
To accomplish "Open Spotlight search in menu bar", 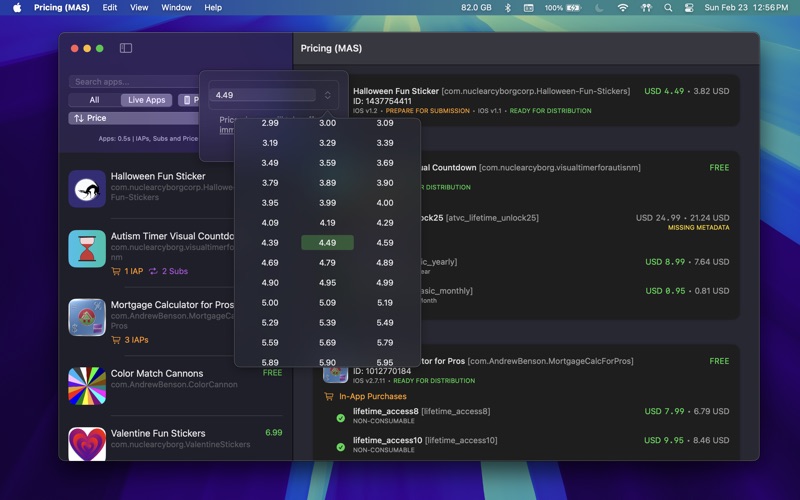I will 668,8.
